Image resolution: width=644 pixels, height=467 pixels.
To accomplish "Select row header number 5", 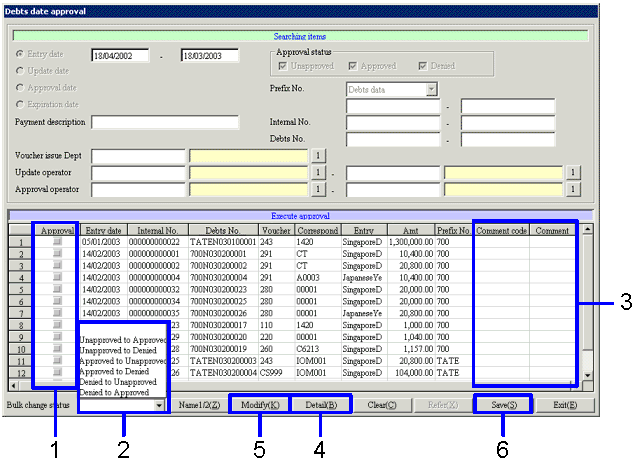I will 21,290.
